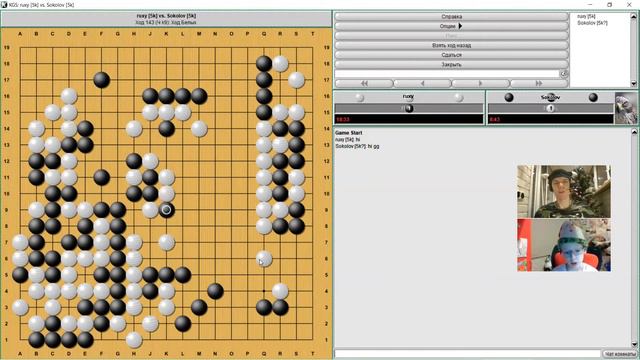The image size is (640, 360).
Task: Click Sokolov's captures counter stone icon
Action: (551, 108)
